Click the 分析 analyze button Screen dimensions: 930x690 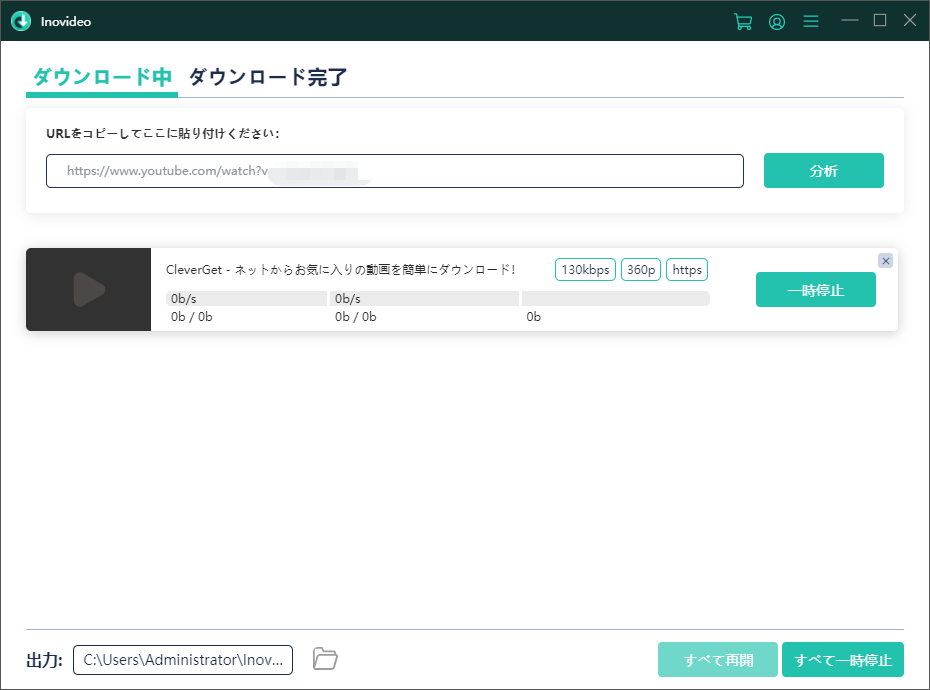click(x=823, y=171)
